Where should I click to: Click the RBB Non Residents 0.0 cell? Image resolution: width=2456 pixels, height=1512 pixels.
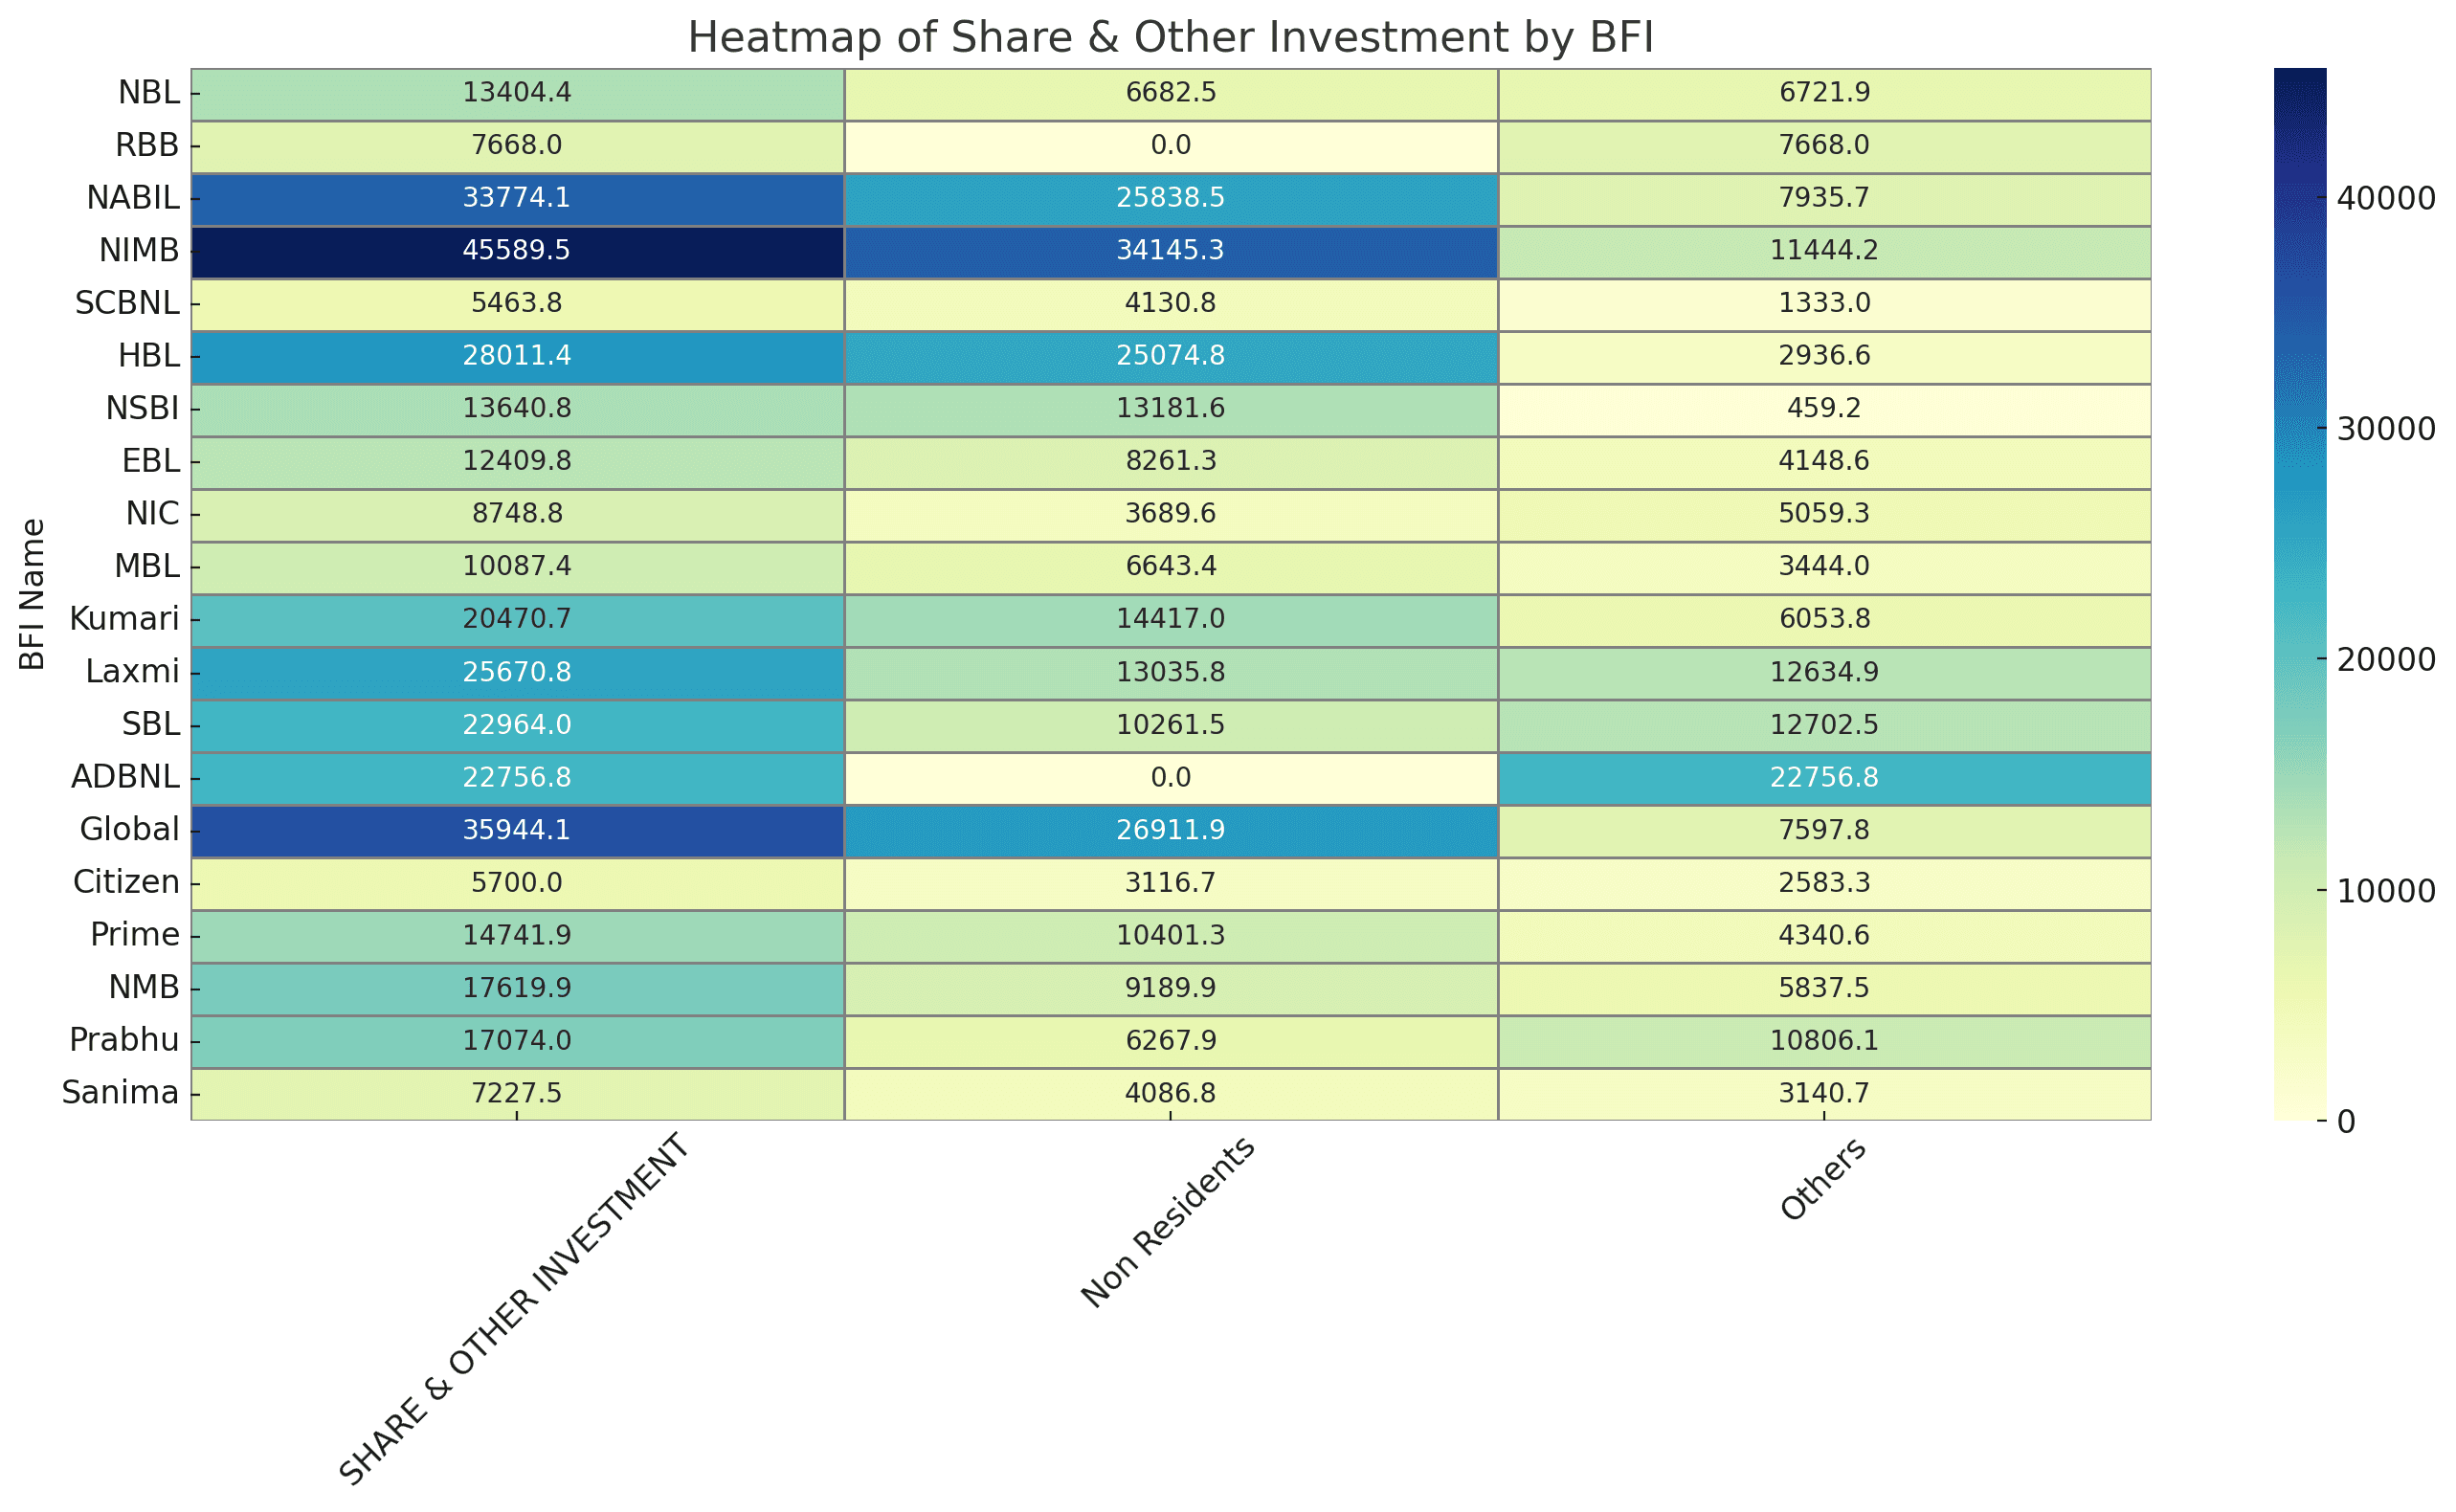click(1170, 145)
